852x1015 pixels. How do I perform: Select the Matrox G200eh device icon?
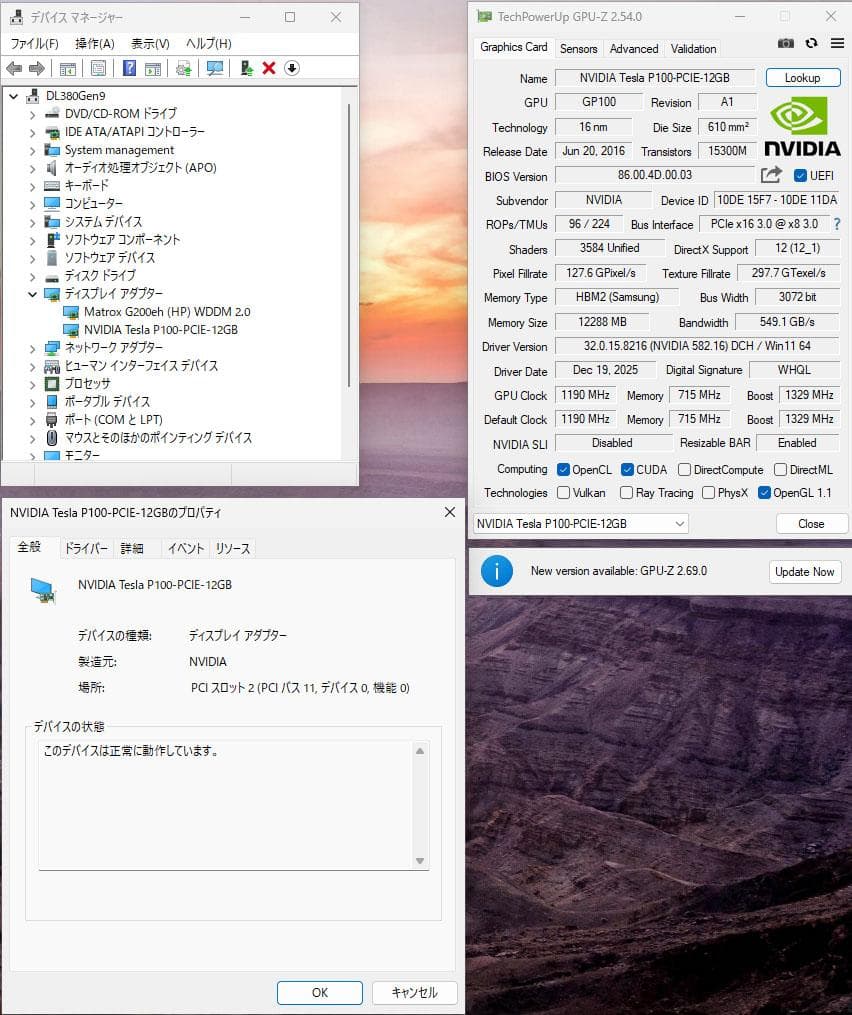[71, 312]
